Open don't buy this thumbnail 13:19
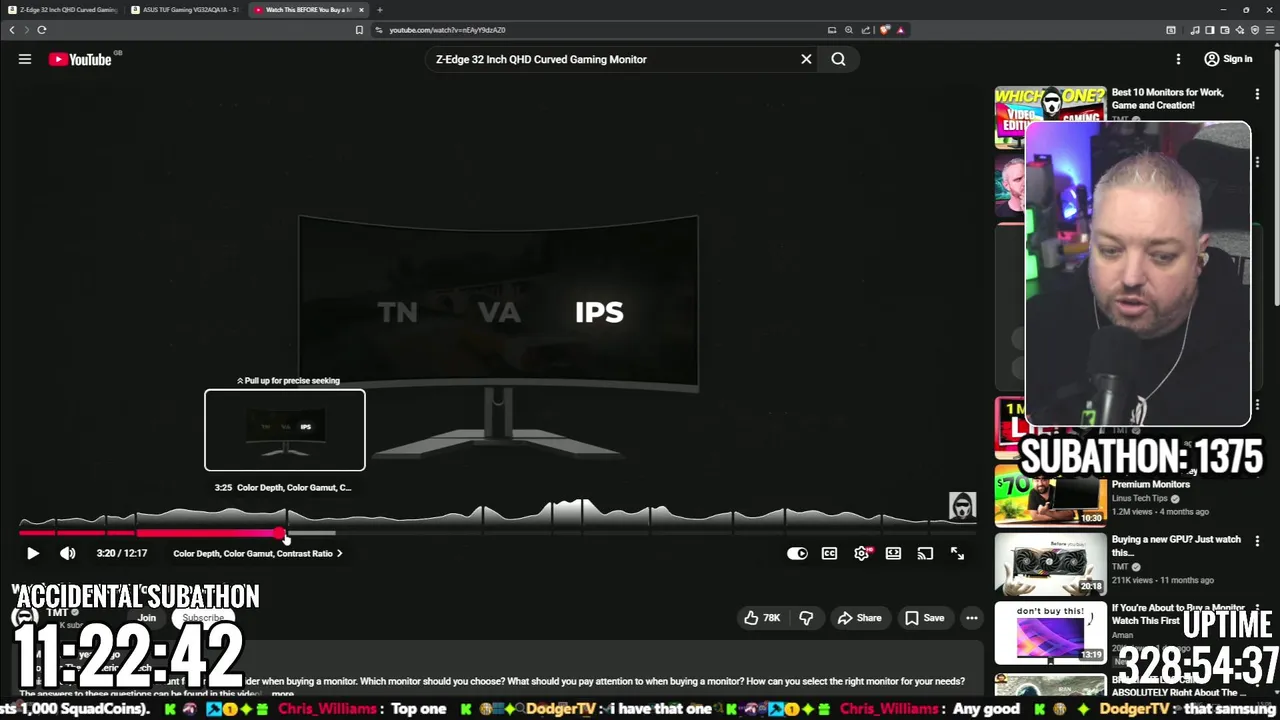This screenshot has height=720, width=1280. [1050, 632]
